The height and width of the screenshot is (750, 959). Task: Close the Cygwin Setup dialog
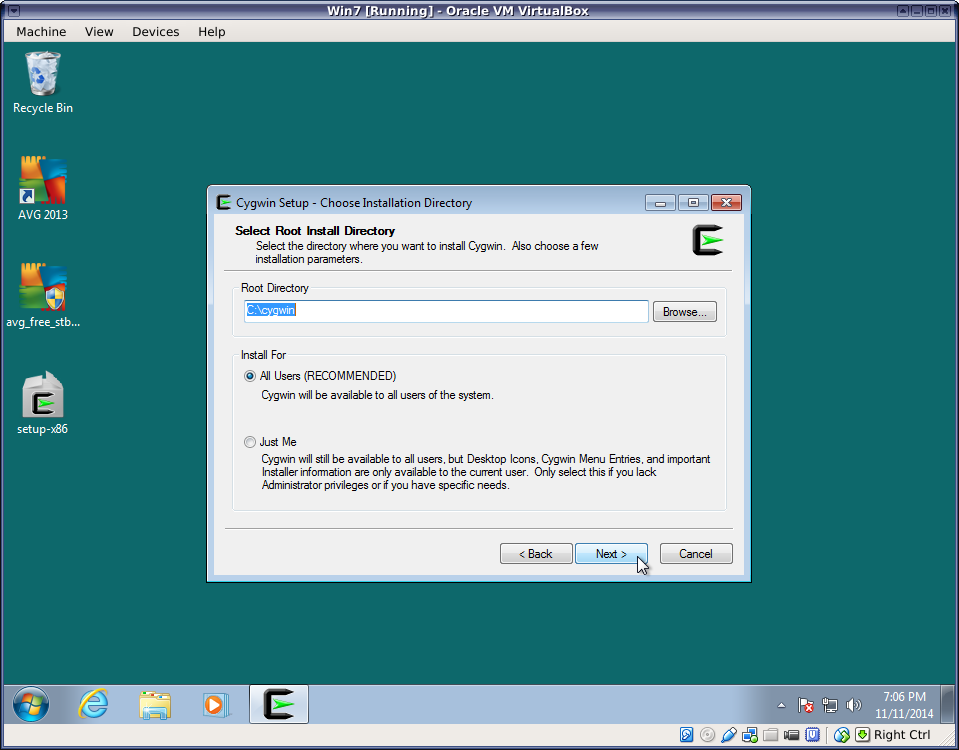point(727,202)
